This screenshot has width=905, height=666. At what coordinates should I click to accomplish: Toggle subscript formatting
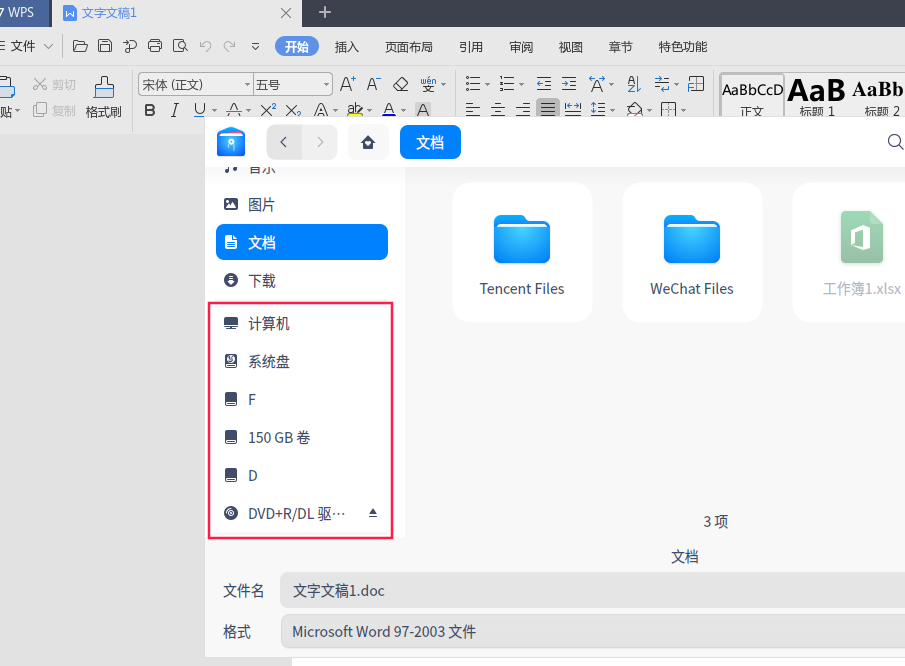click(x=293, y=110)
